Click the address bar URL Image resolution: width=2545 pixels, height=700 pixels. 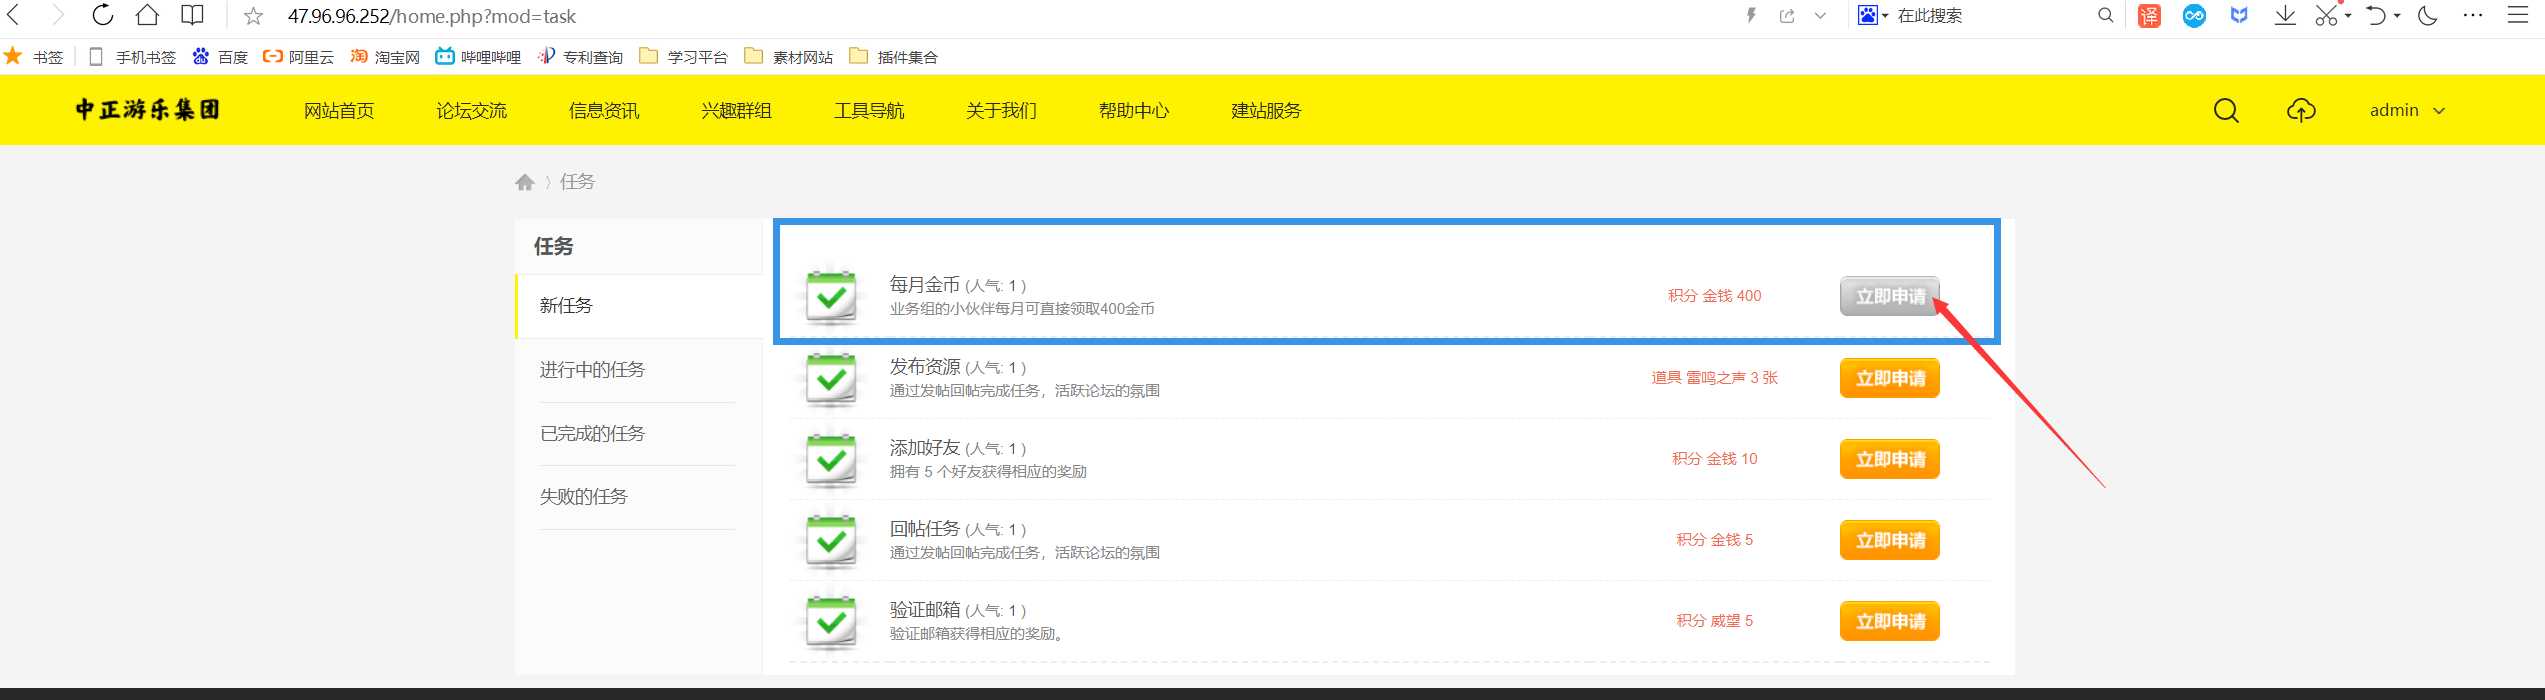point(431,16)
